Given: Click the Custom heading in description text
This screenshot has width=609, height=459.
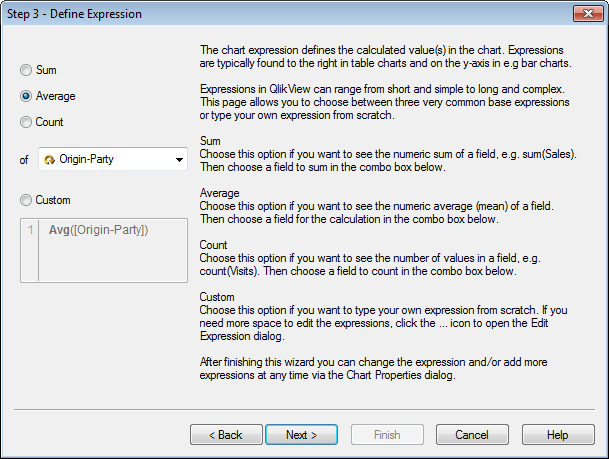Looking at the screenshot, I should [x=217, y=297].
